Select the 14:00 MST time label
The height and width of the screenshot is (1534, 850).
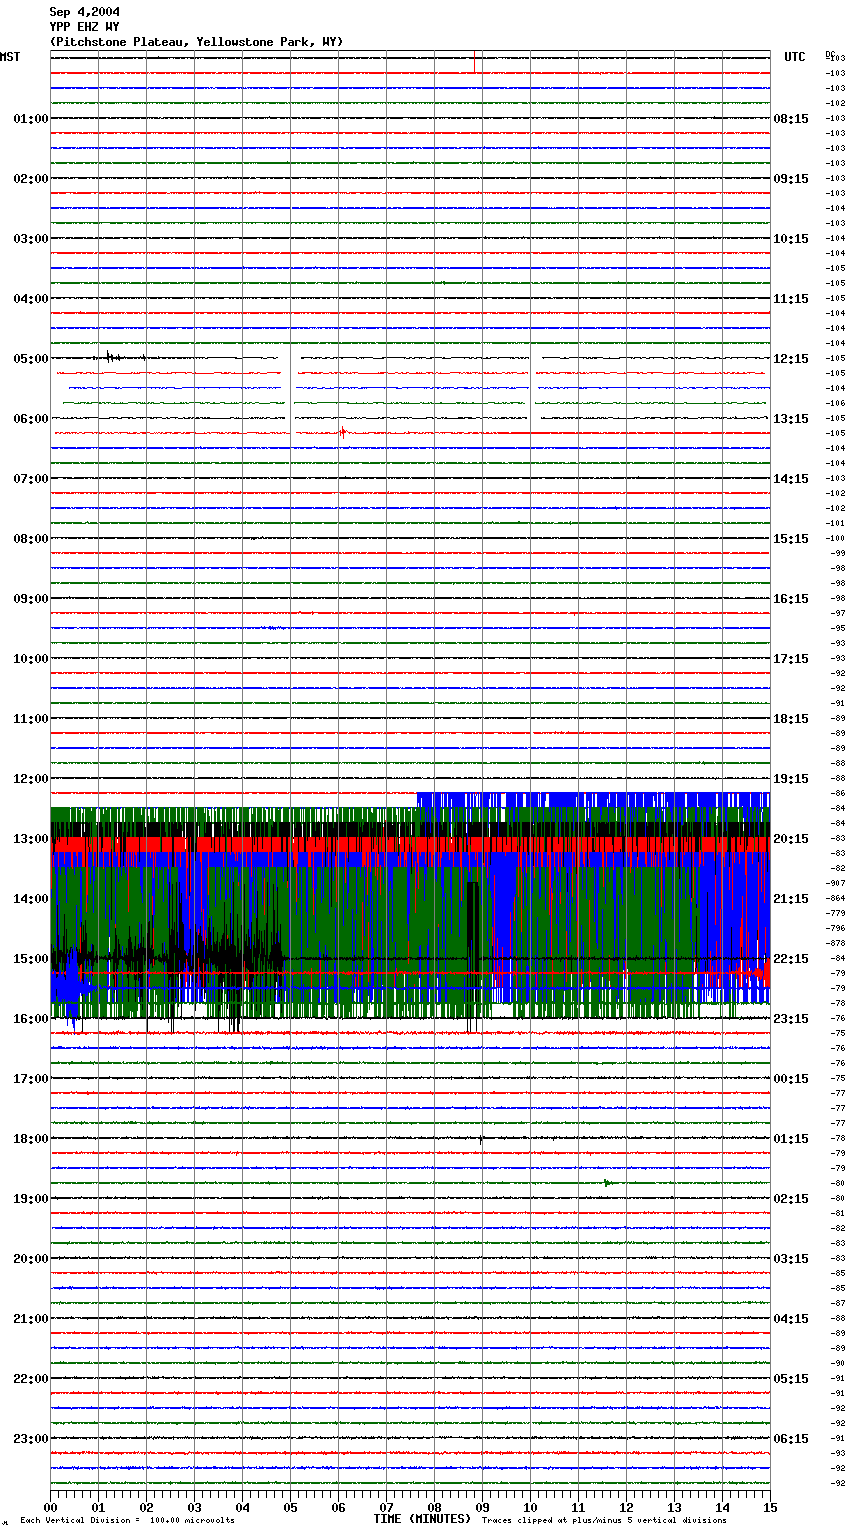31,899
